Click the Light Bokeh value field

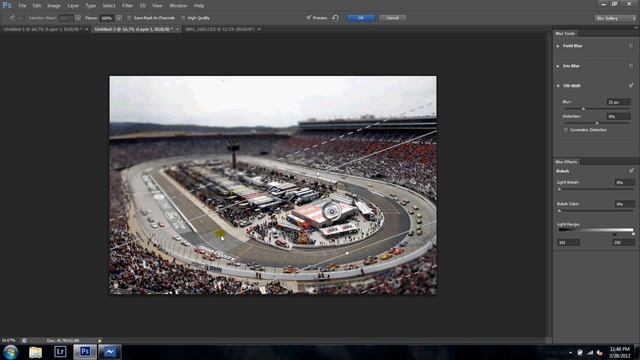pyautogui.click(x=624, y=182)
